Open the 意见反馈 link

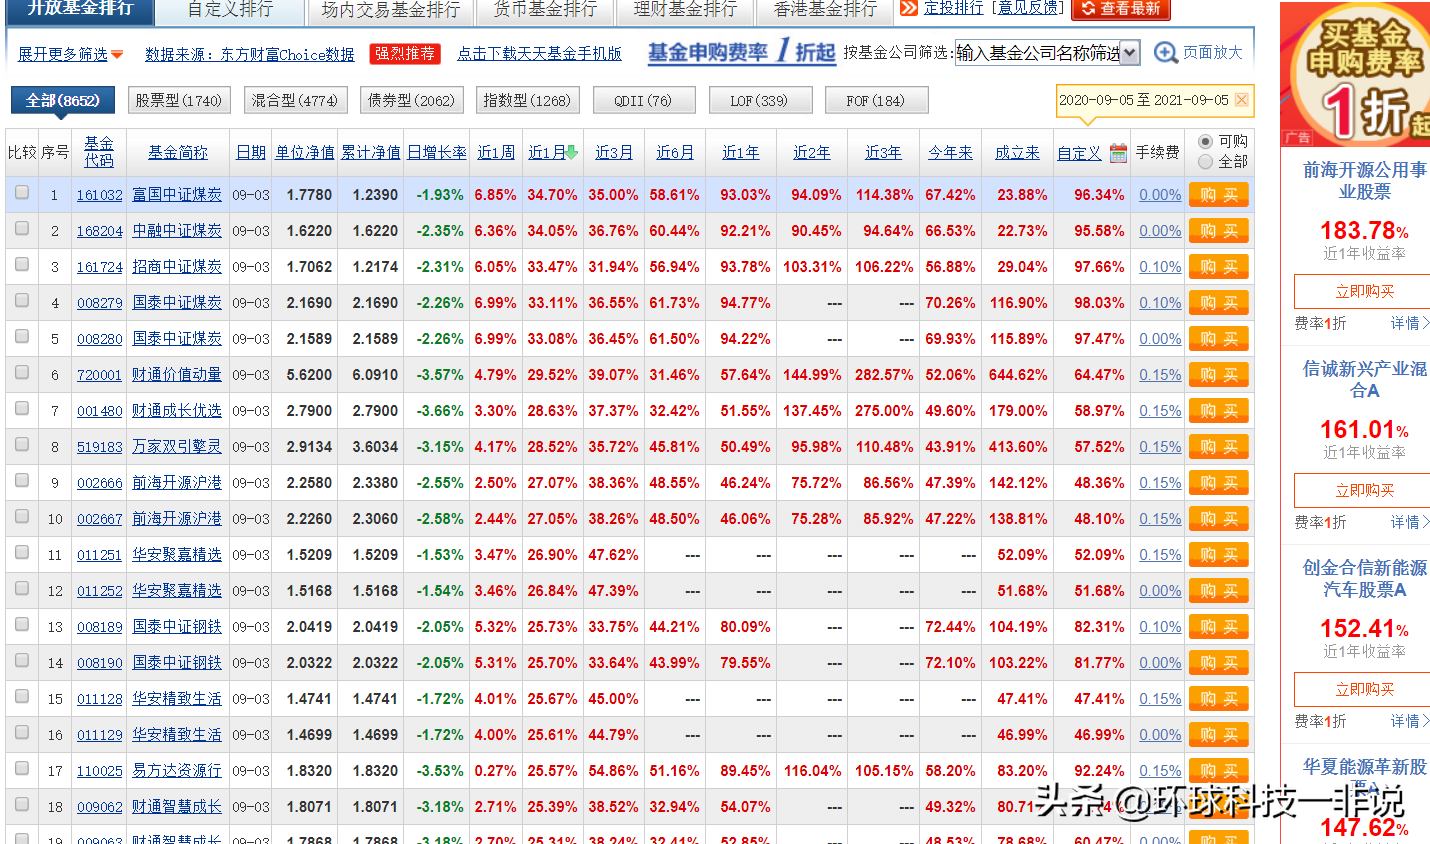coord(1028,8)
